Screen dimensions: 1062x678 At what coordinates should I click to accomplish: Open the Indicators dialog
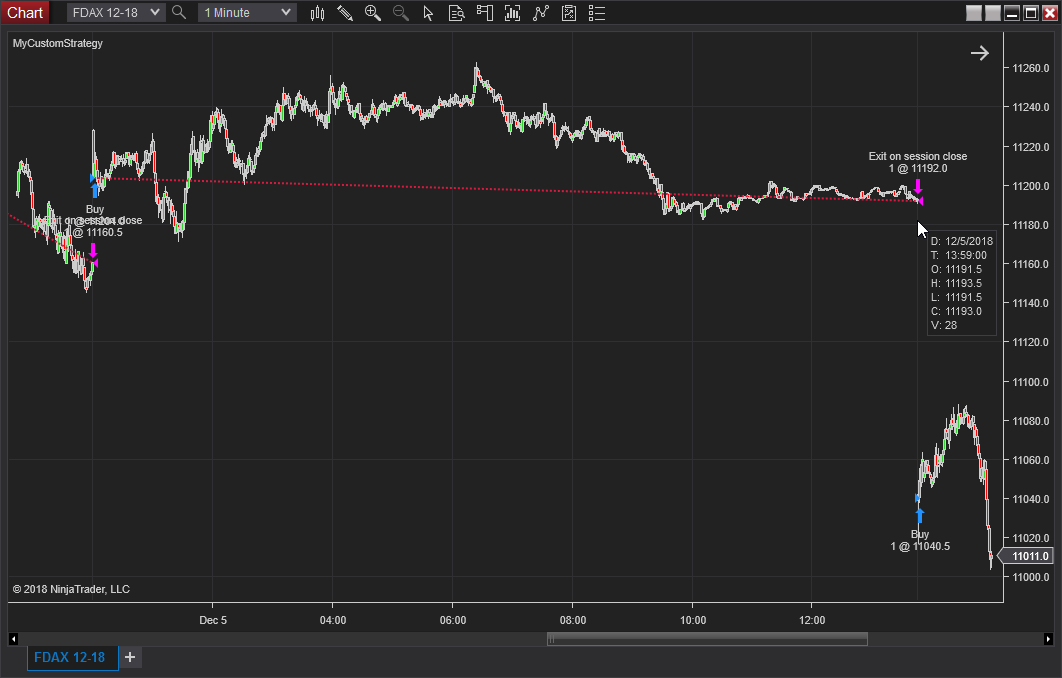(x=540, y=13)
